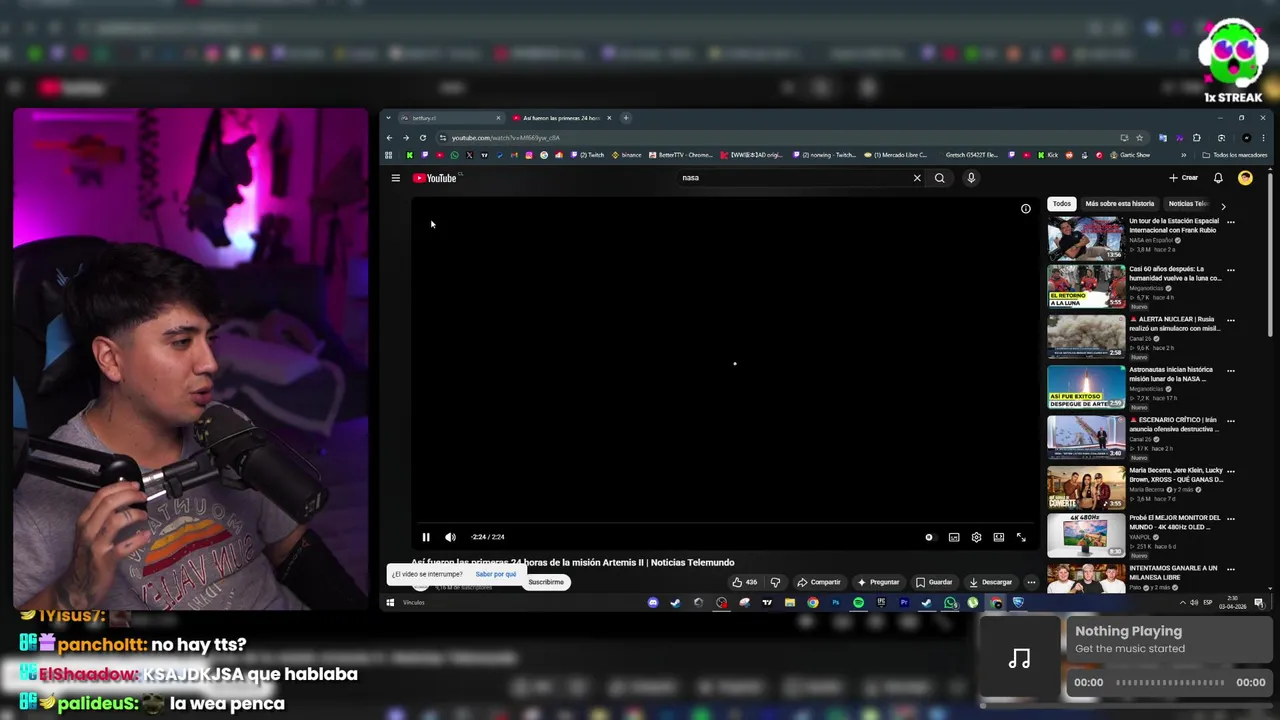Viewport: 1280px width, 720px height.
Task: Toggle subtitles in the video player
Action: [954, 537]
